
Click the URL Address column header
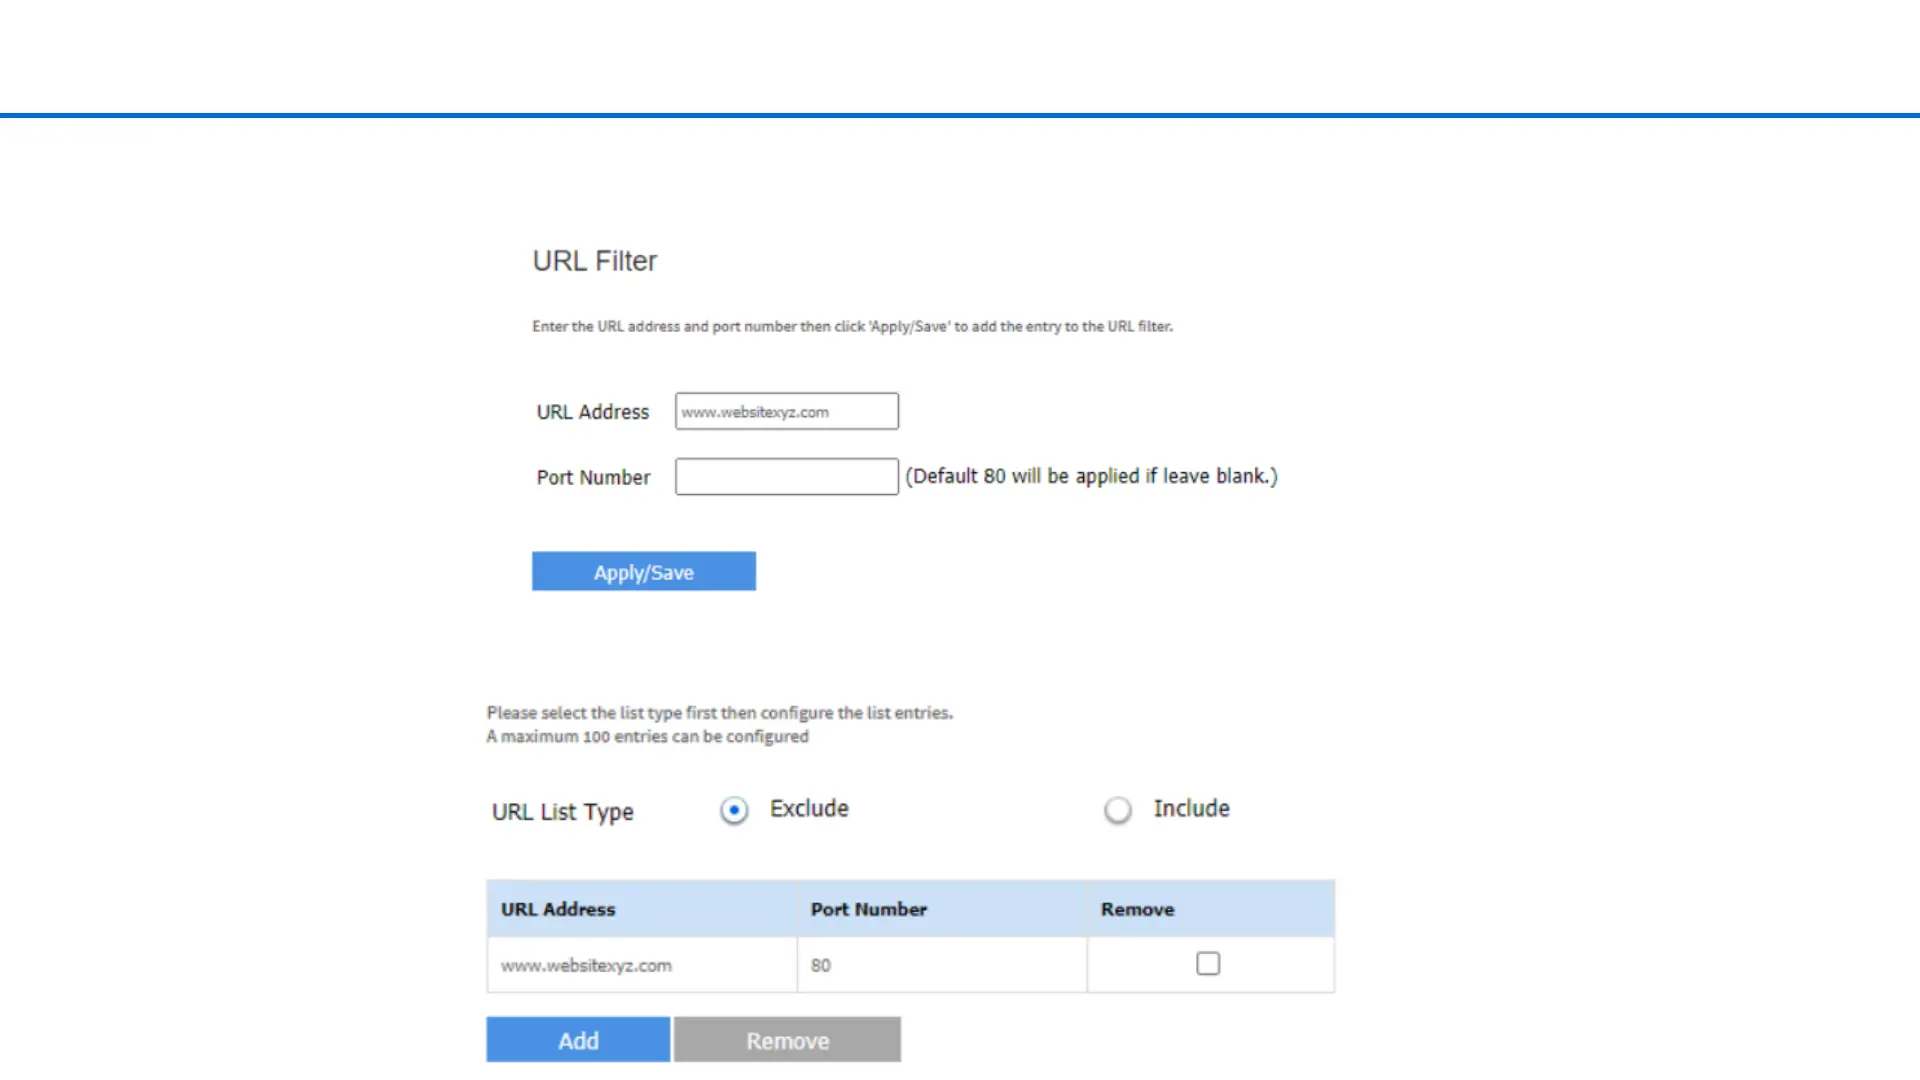tap(558, 909)
